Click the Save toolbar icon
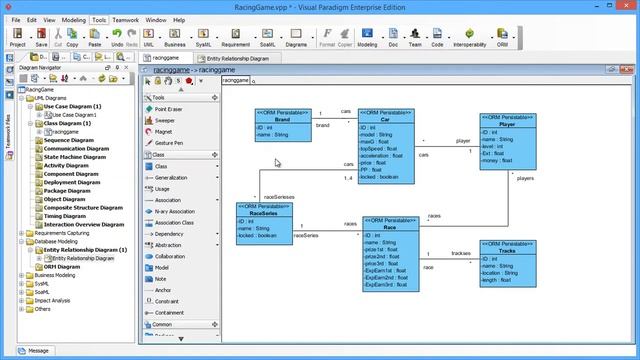Image resolution: width=640 pixels, height=360 pixels. tap(41, 38)
